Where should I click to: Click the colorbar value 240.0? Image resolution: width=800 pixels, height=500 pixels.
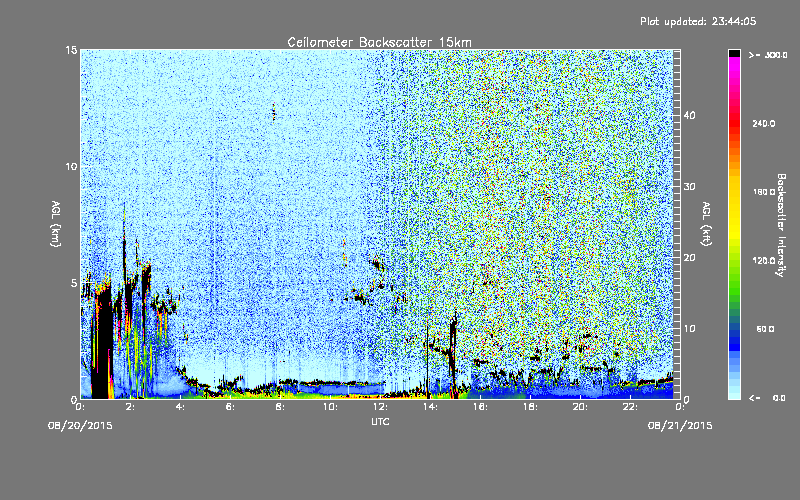[x=764, y=124]
